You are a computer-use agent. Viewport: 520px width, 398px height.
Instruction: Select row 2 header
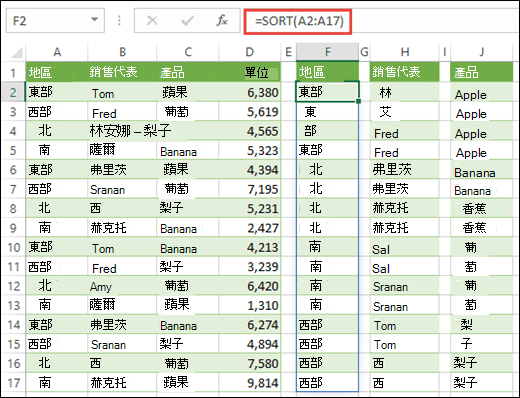click(13, 92)
